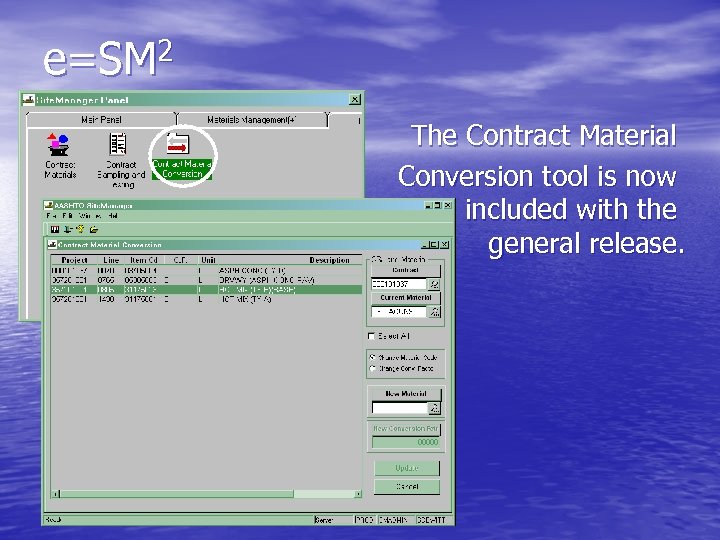Open the Edit menu

click(68, 215)
